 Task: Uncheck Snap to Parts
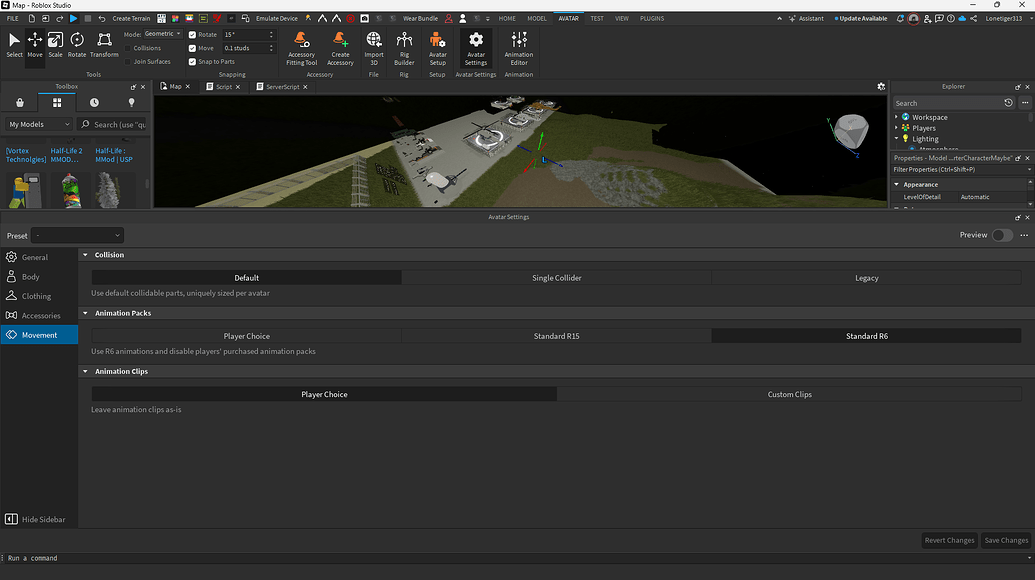tap(194, 61)
